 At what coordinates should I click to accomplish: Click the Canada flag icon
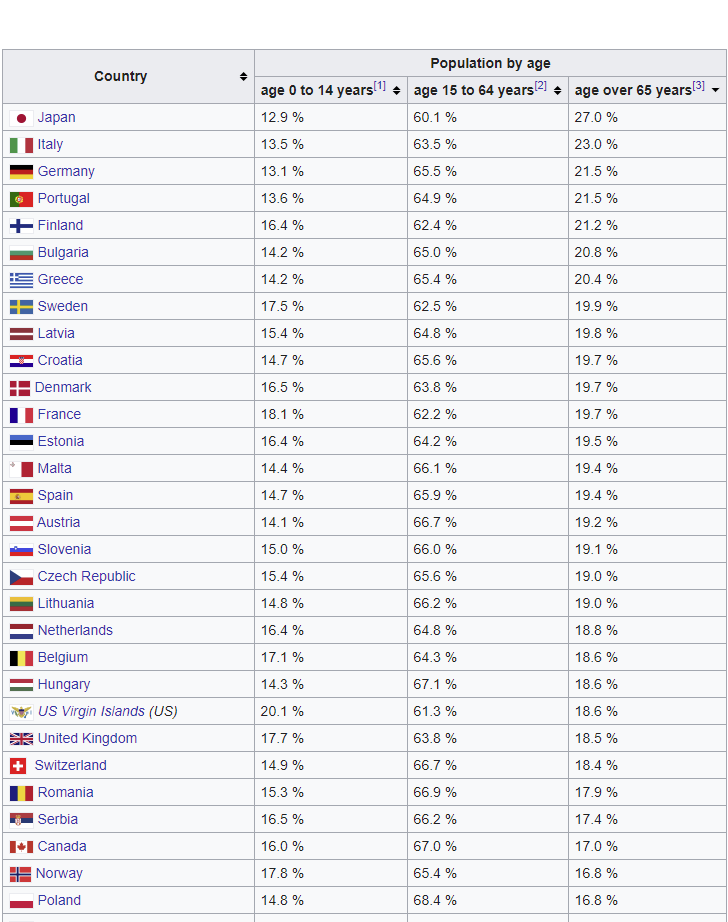click(21, 847)
